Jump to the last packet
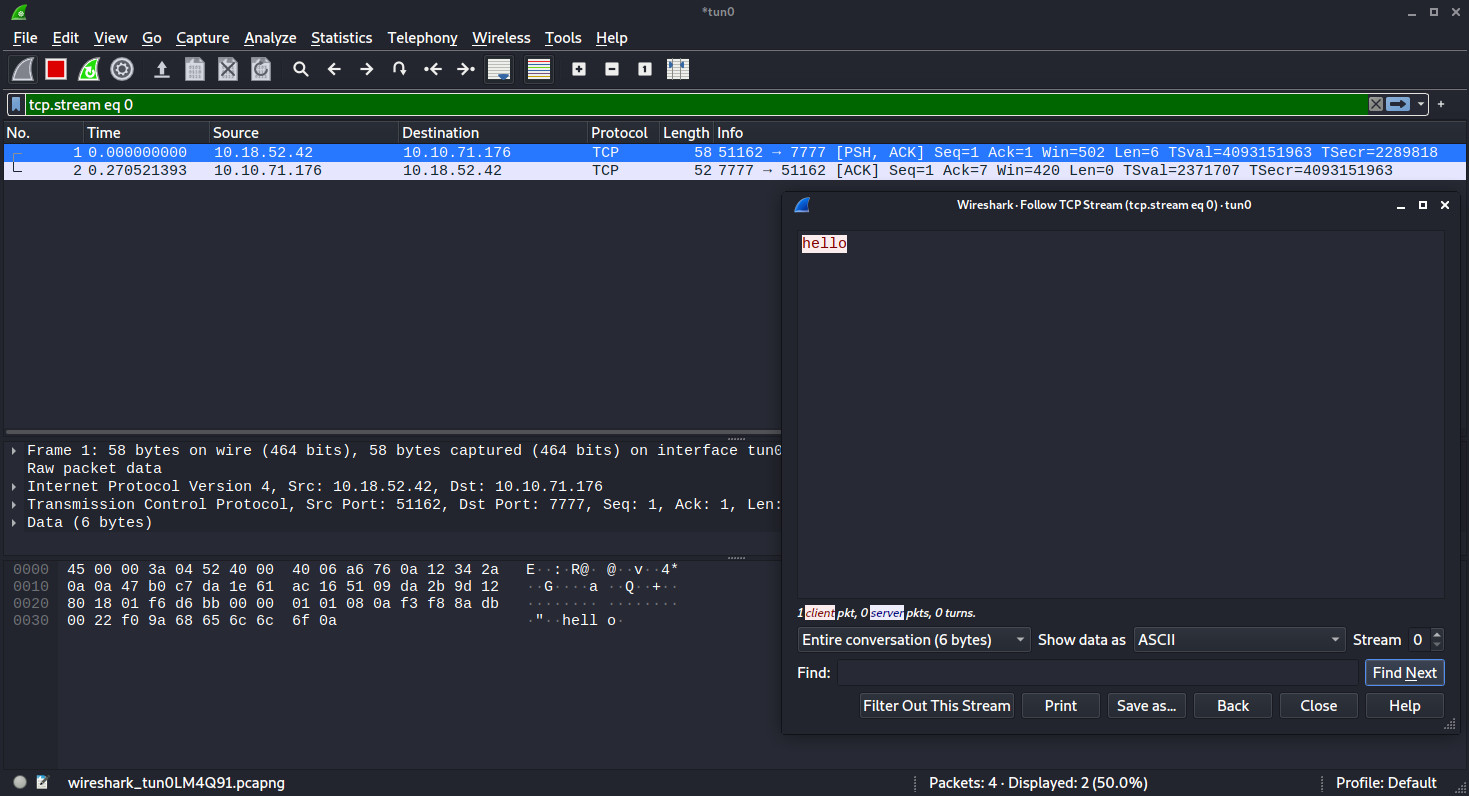The height and width of the screenshot is (796, 1469). click(x=466, y=69)
